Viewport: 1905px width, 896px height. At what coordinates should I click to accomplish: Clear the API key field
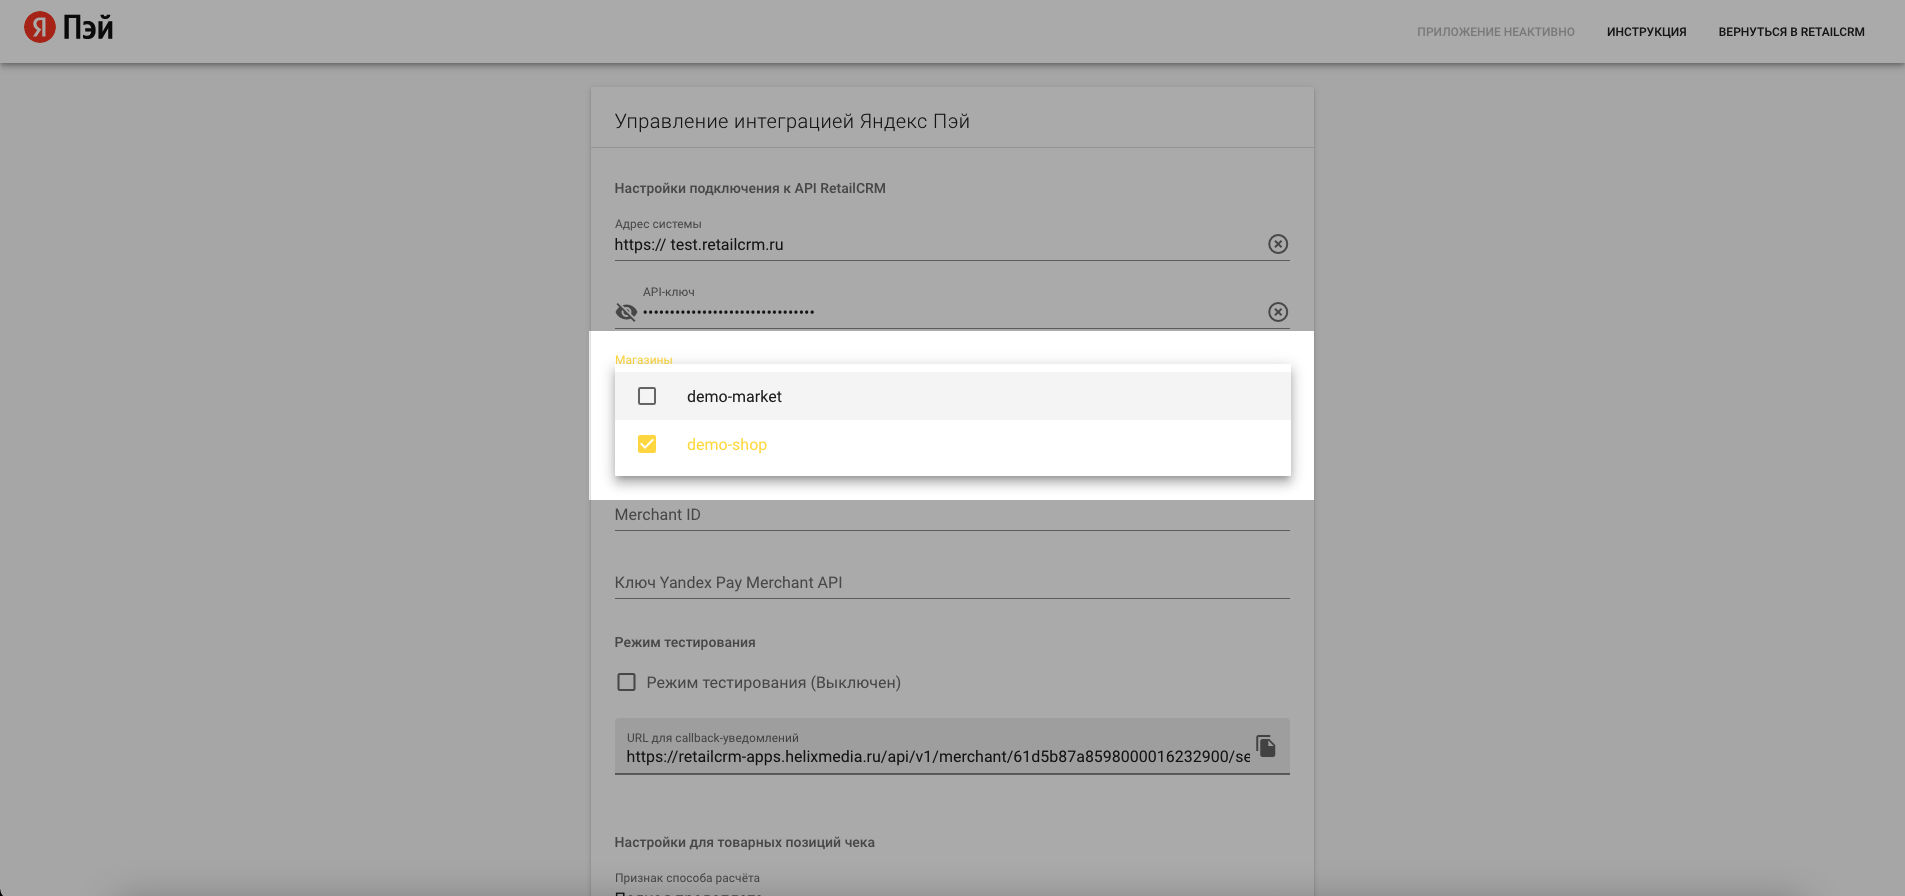pos(1278,312)
